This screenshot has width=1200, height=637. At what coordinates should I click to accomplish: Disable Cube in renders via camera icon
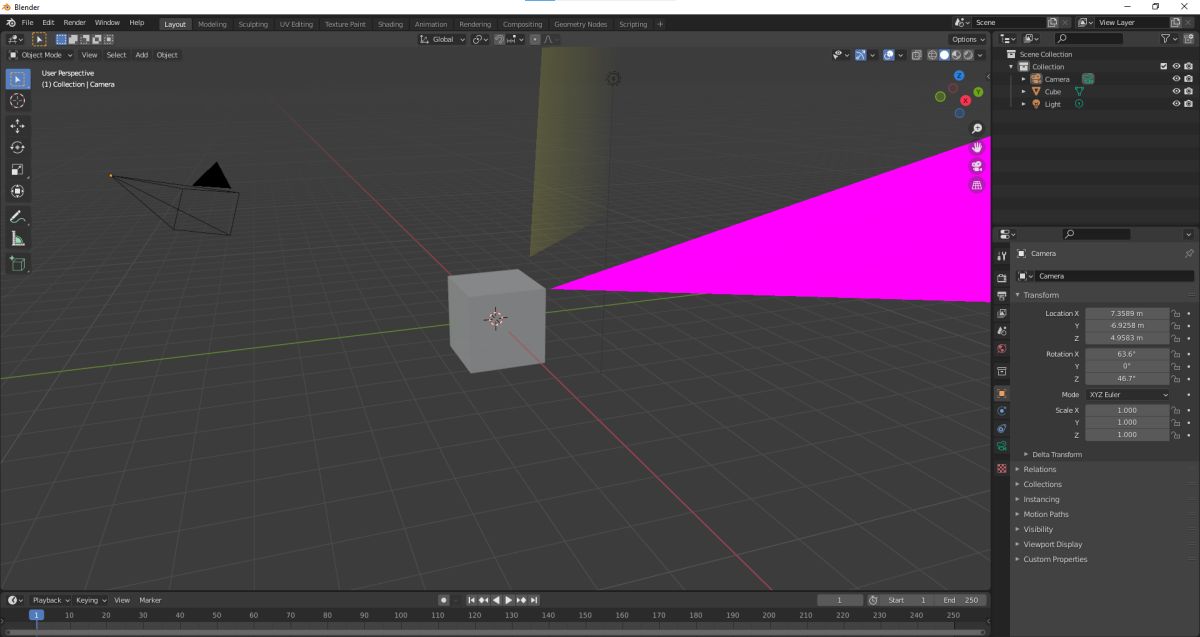click(x=1188, y=92)
